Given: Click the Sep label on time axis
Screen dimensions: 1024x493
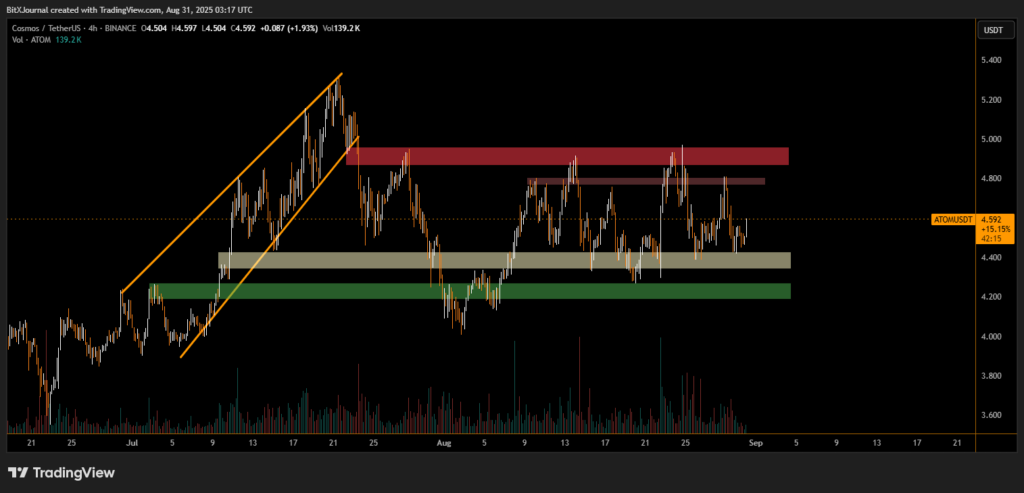Looking at the screenshot, I should pyautogui.click(x=756, y=441).
